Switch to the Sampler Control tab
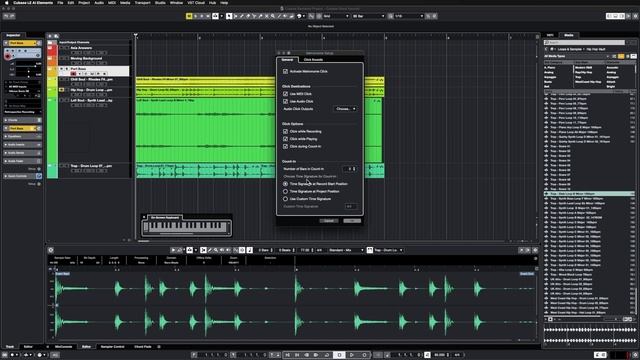This screenshot has height=360, width=640. click(112, 347)
